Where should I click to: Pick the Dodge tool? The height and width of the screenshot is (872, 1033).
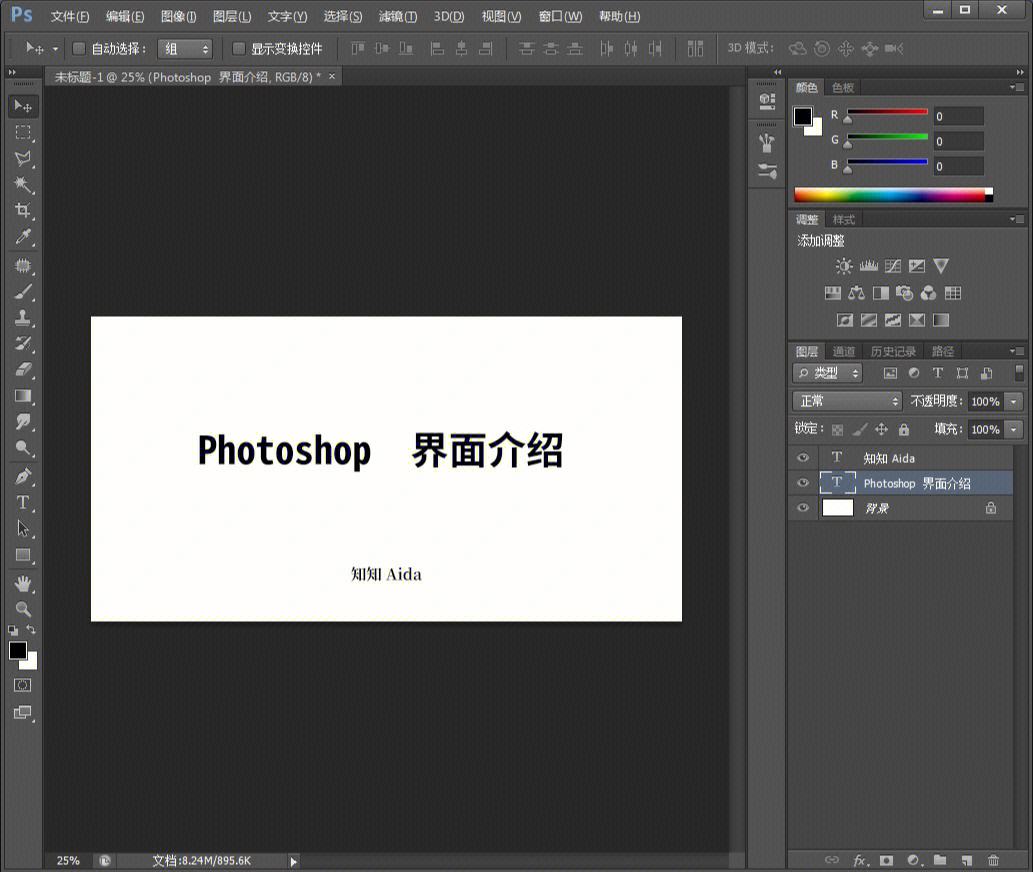pos(23,449)
